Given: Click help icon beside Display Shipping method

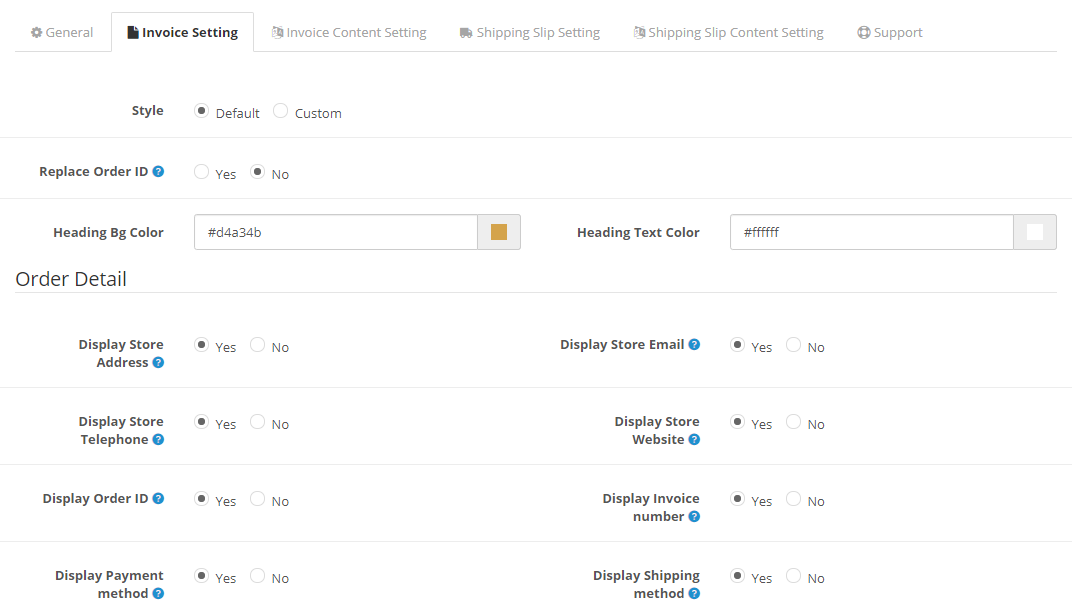Looking at the screenshot, I should (x=694, y=594).
